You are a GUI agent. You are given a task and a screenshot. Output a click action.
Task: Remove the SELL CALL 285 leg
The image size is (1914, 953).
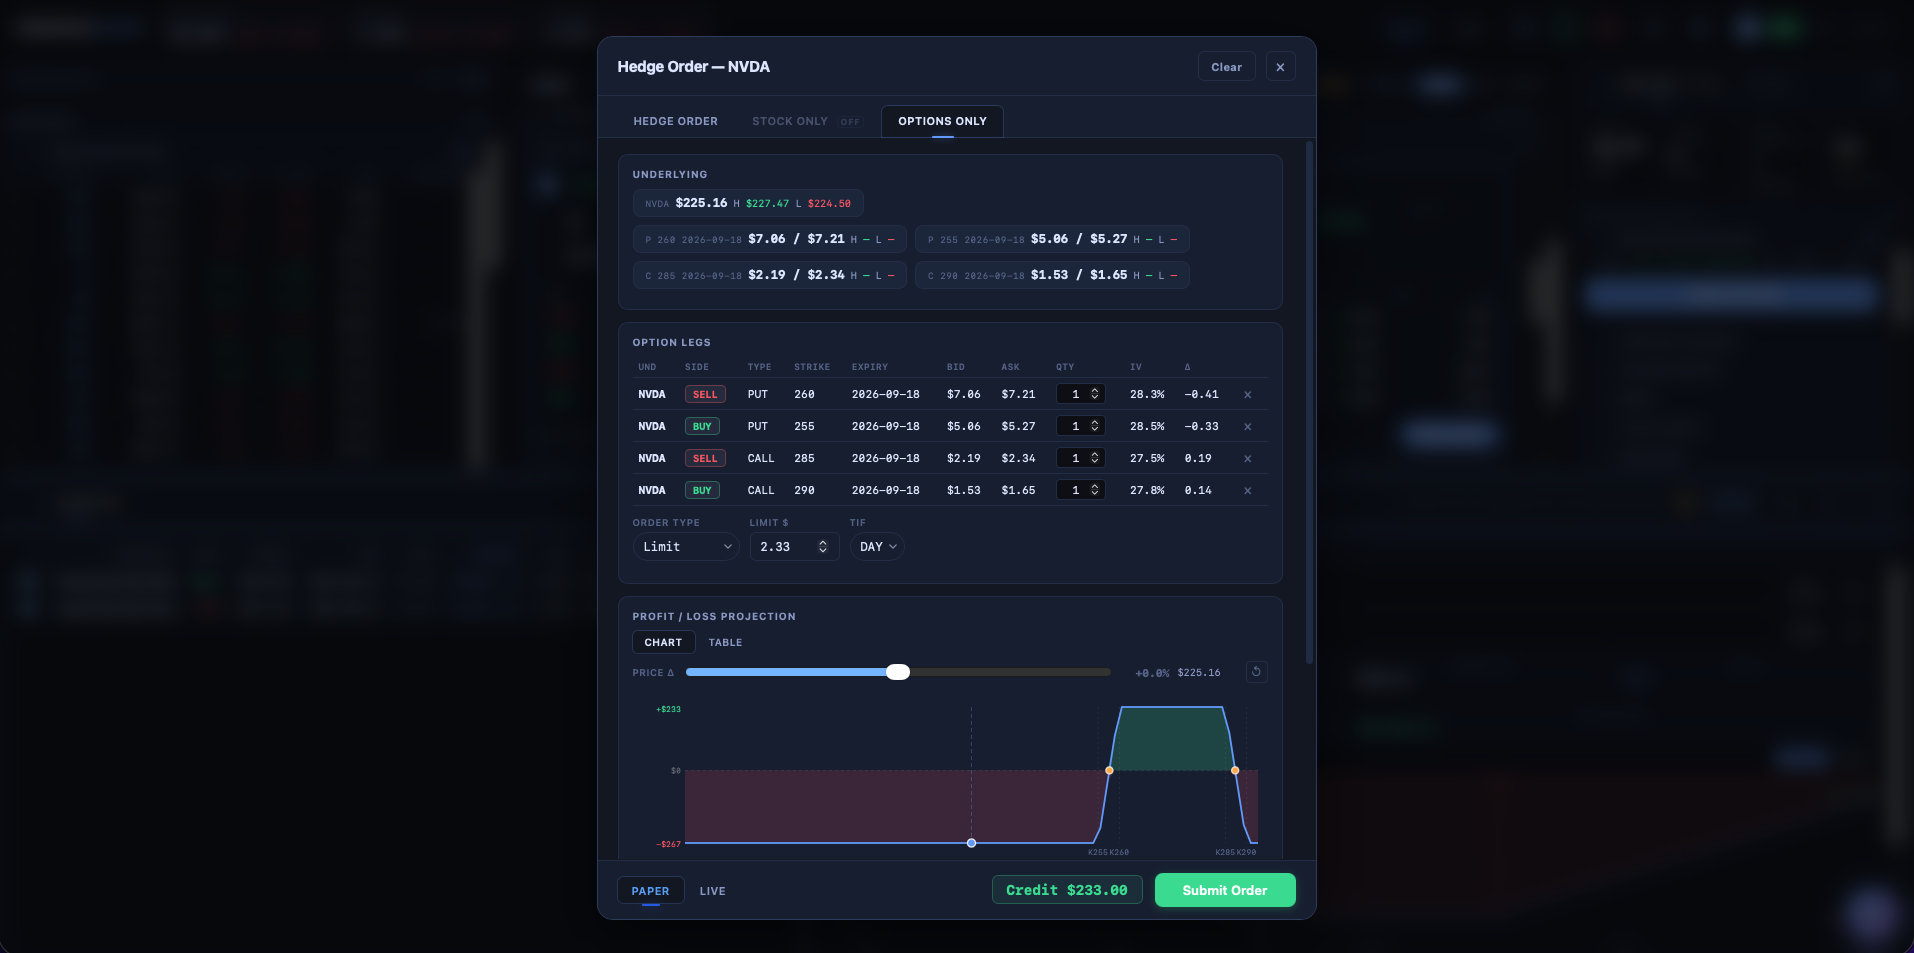click(1247, 459)
